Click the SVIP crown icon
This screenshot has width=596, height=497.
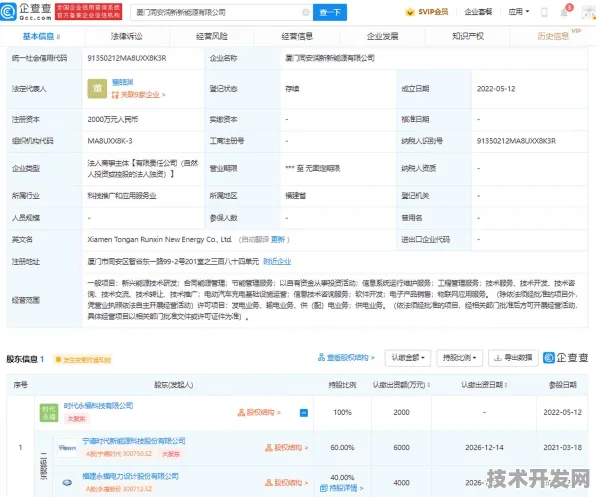pyautogui.click(x=410, y=12)
